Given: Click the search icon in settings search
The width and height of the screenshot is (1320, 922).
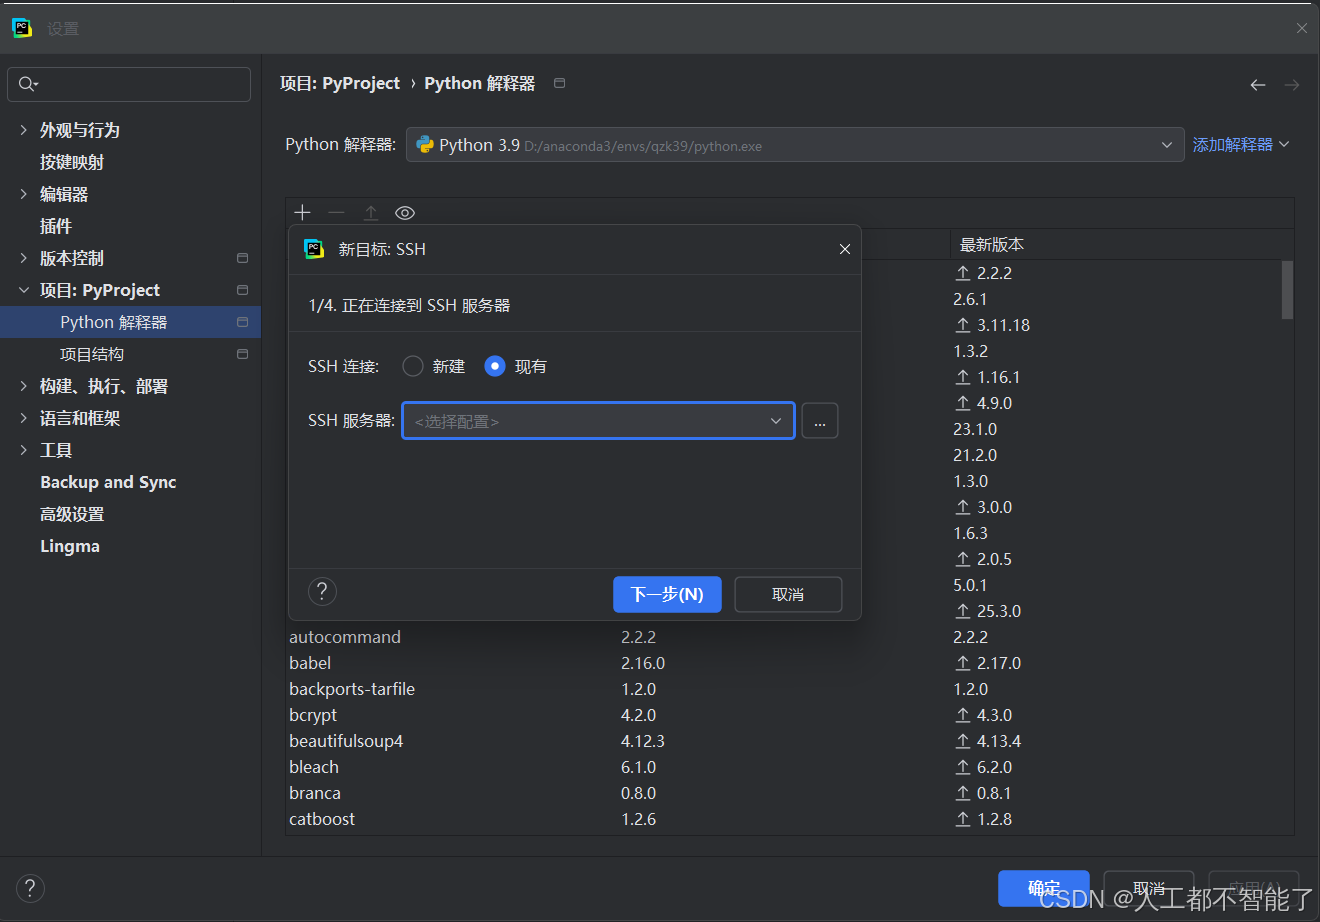Looking at the screenshot, I should pyautogui.click(x=28, y=84).
